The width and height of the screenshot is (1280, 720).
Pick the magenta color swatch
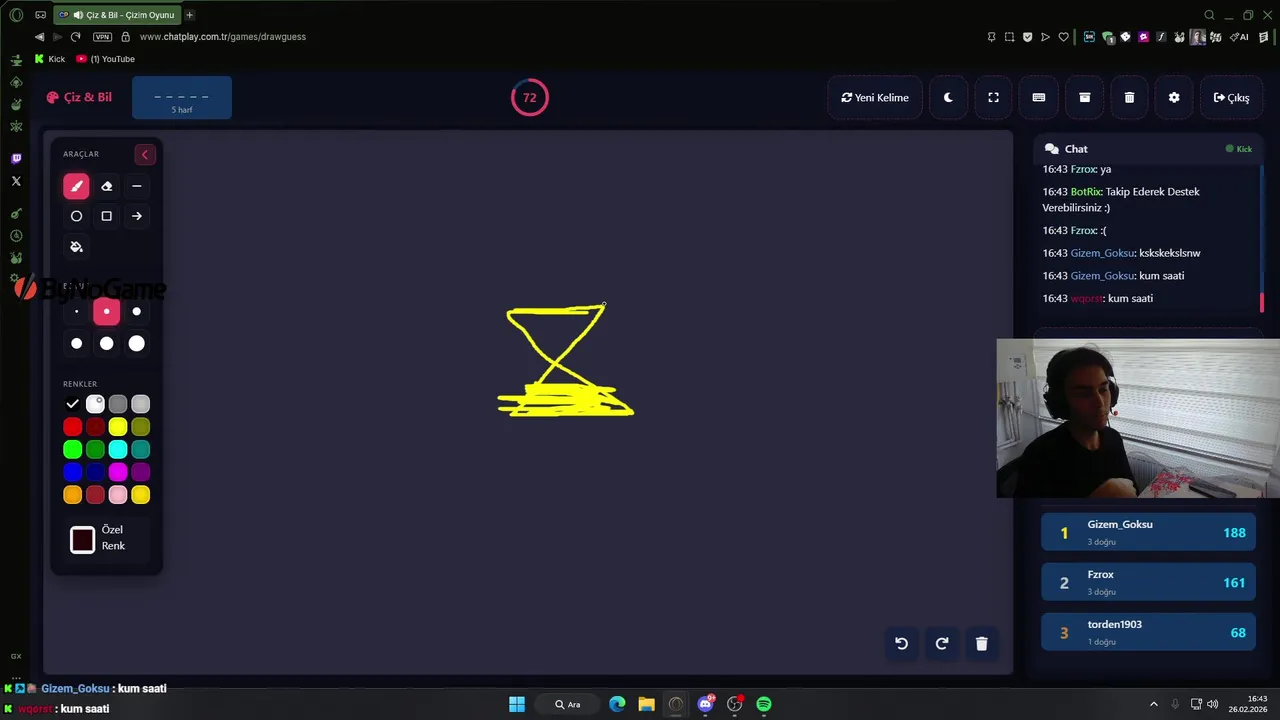118,472
